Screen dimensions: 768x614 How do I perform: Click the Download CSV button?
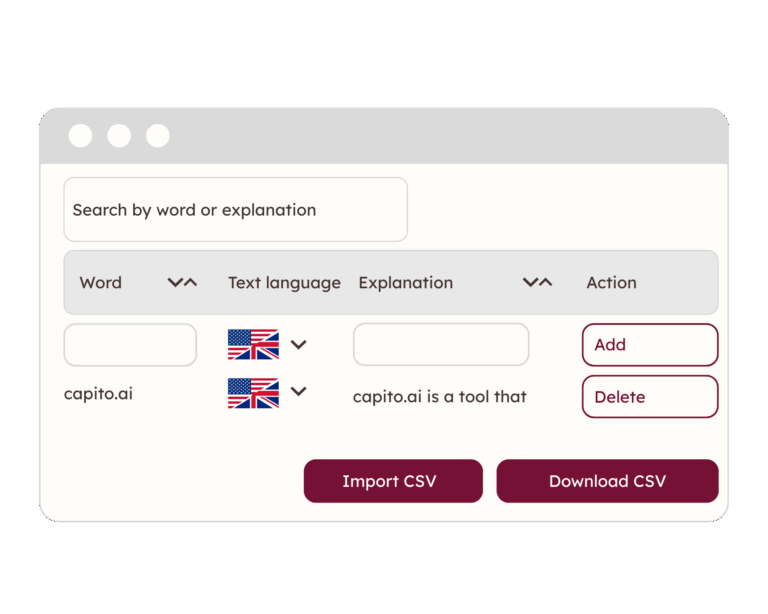[x=607, y=481]
